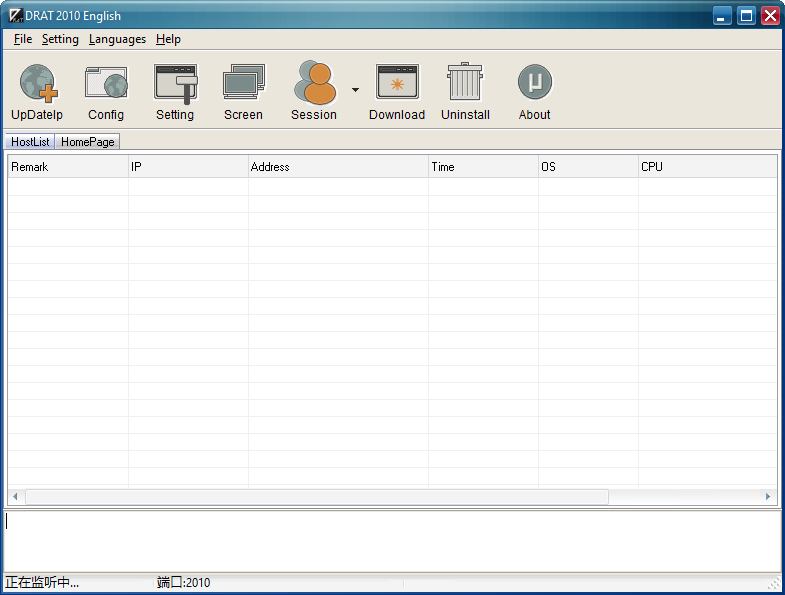Screen dimensions: 785x595
Task: Click the Uninstall trash can icon
Action: pyautogui.click(x=465, y=83)
